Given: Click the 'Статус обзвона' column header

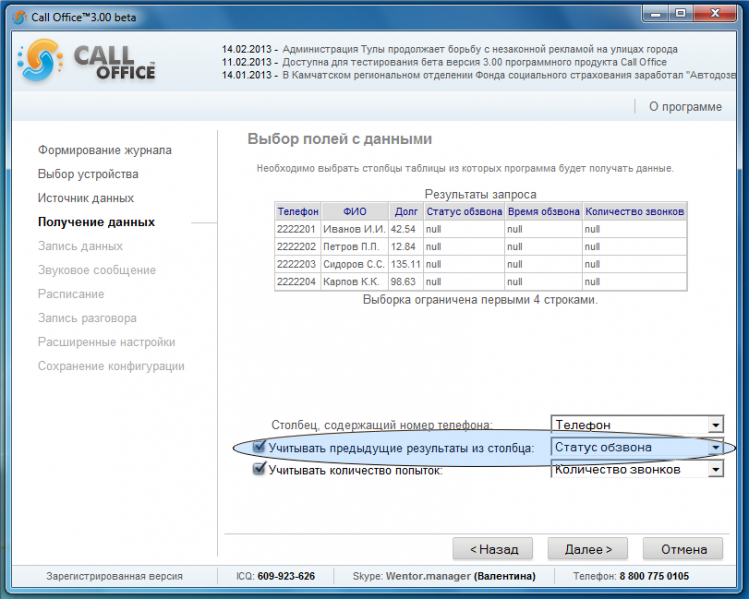Looking at the screenshot, I should pos(464,211).
